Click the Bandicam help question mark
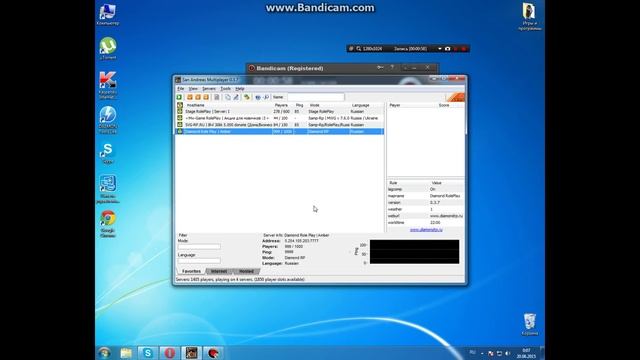 point(392,67)
